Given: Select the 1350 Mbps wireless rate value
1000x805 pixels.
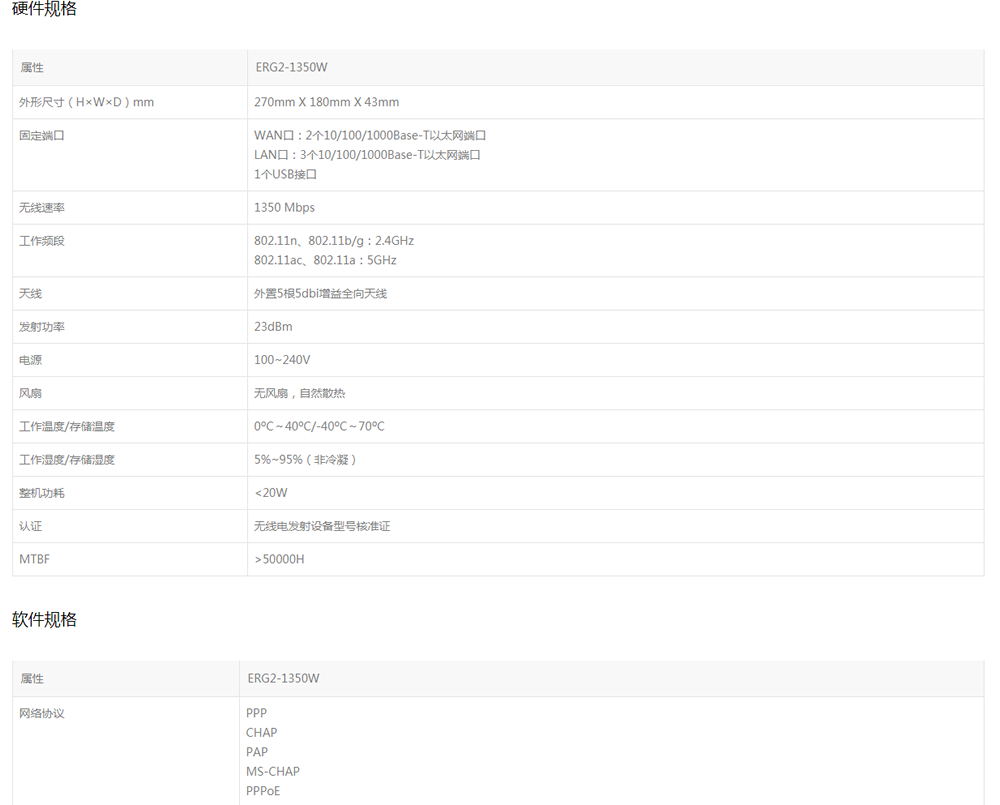Looking at the screenshot, I should click(x=284, y=208).
